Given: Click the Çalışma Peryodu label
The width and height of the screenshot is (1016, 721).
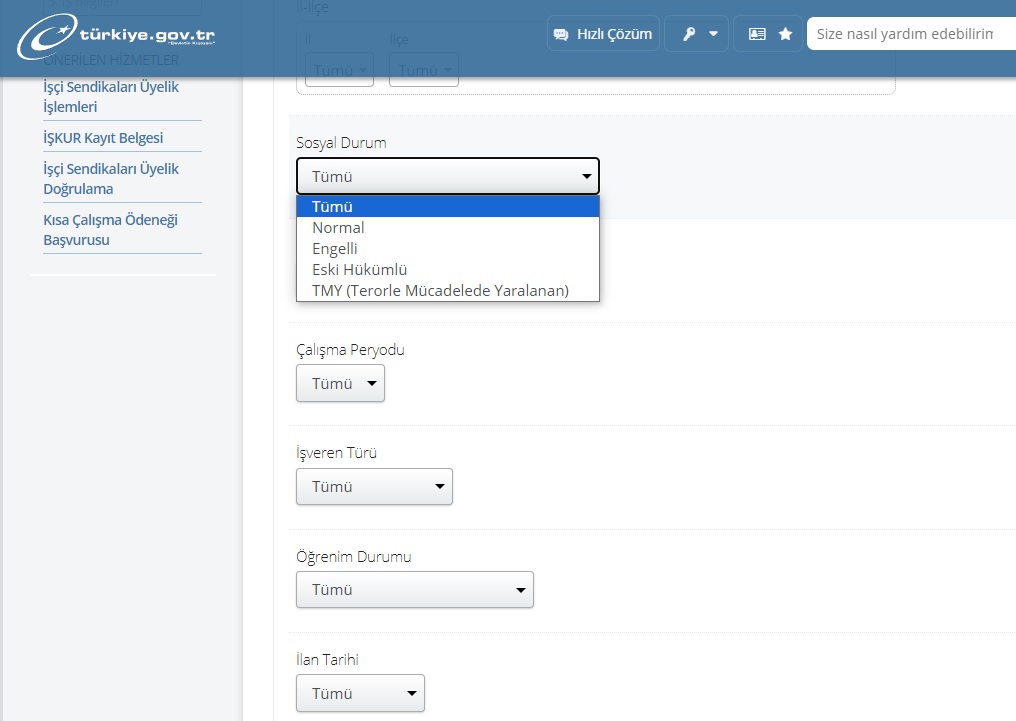Looking at the screenshot, I should (x=351, y=350).
